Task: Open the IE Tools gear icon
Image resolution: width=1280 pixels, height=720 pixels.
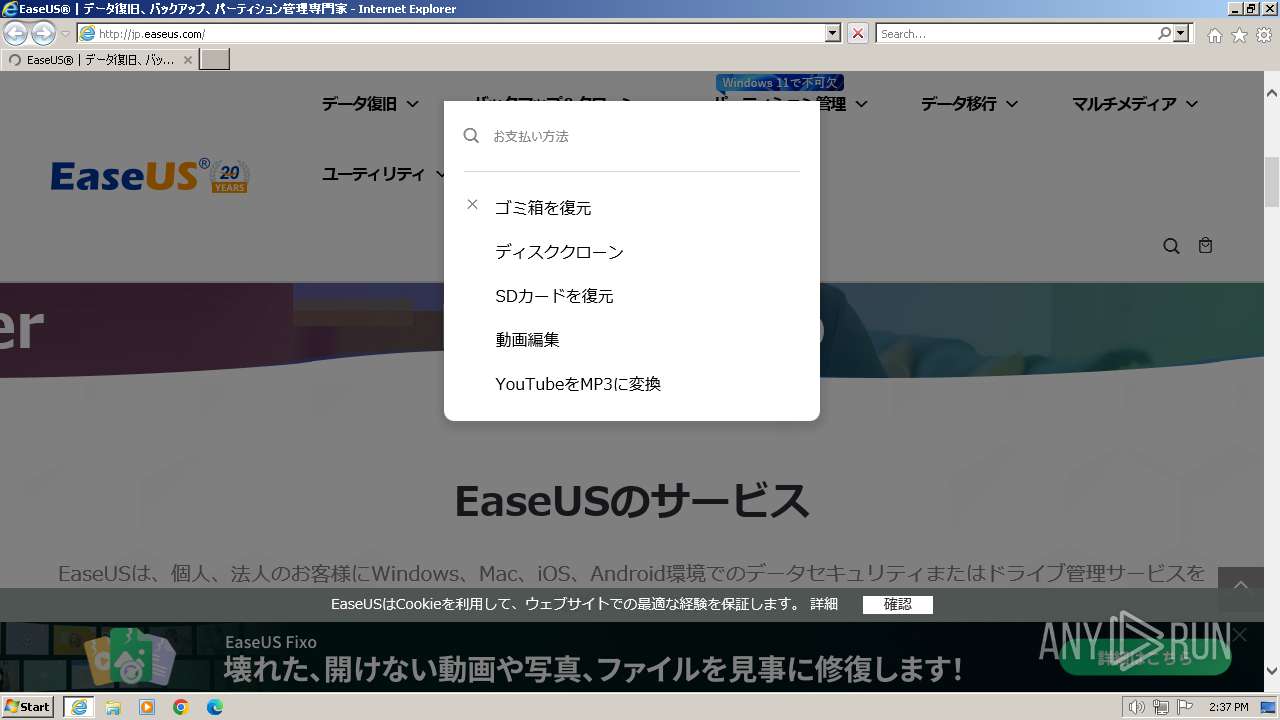Action: click(1264, 35)
